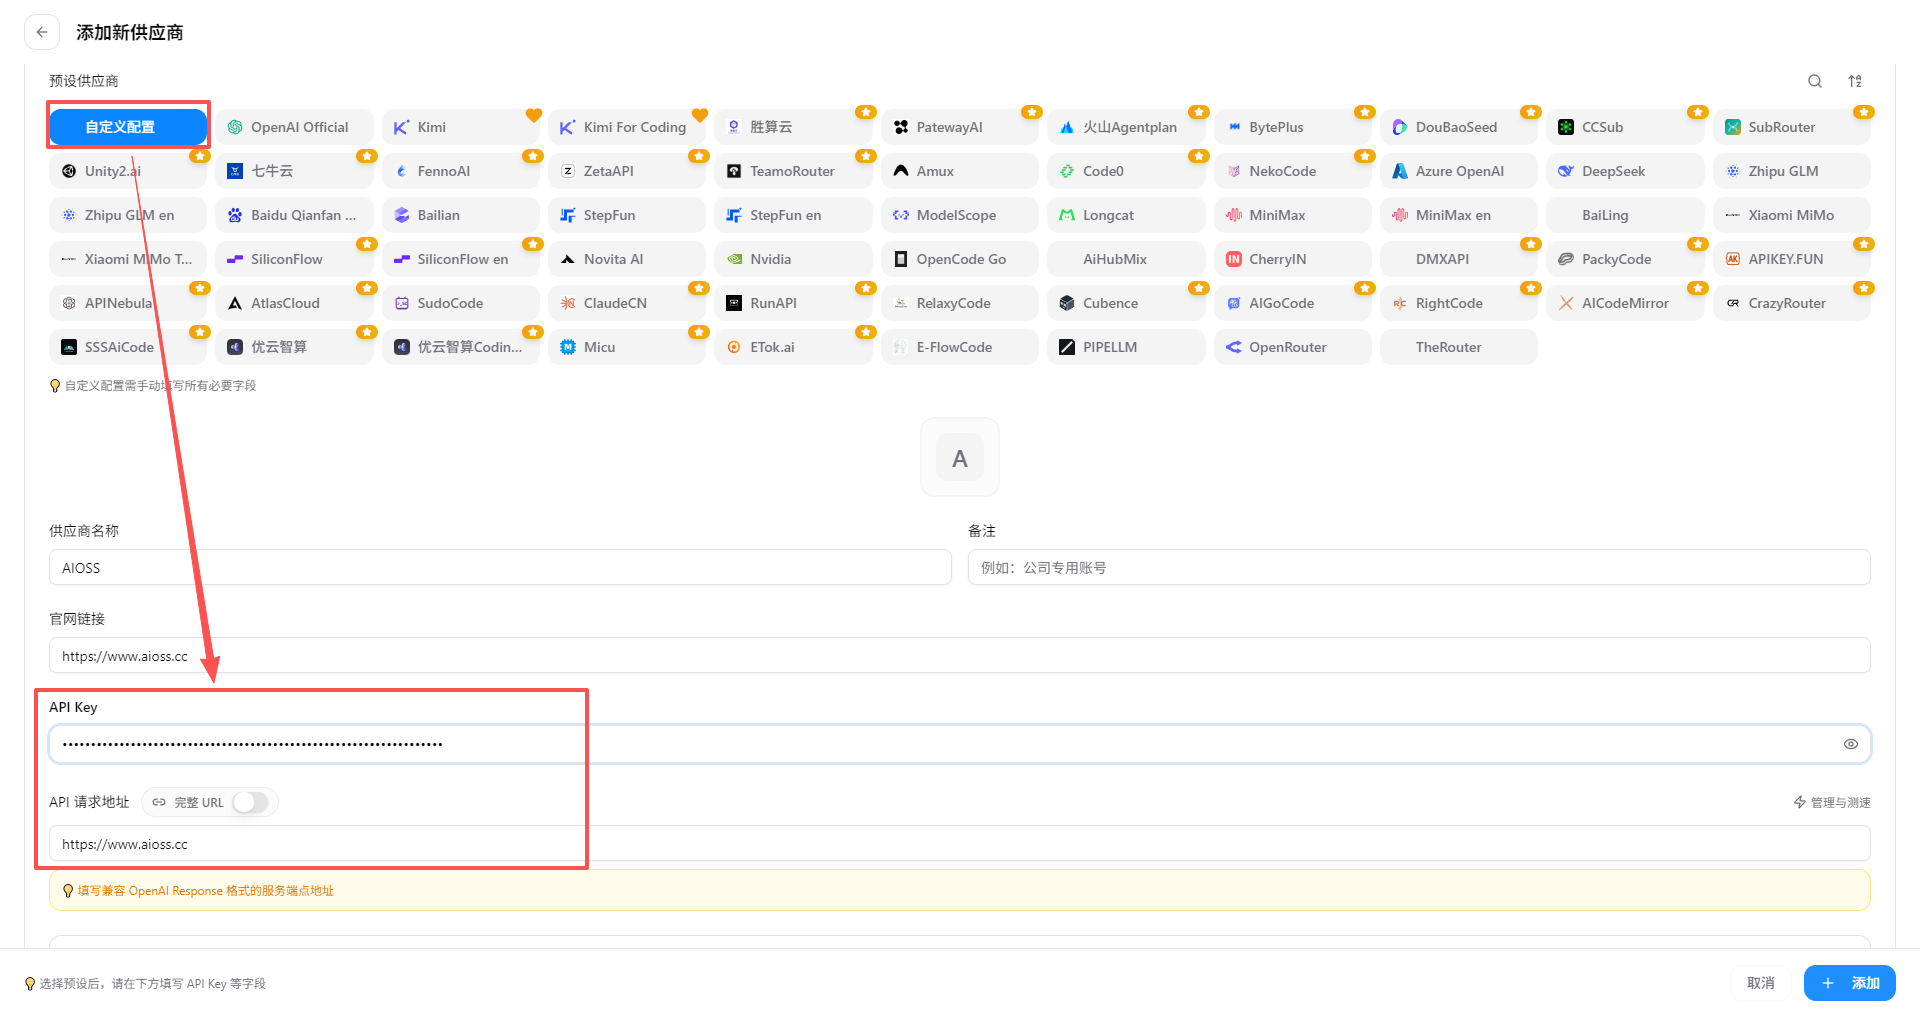
Task: Select the CrazyRouter preset
Action: click(1792, 303)
